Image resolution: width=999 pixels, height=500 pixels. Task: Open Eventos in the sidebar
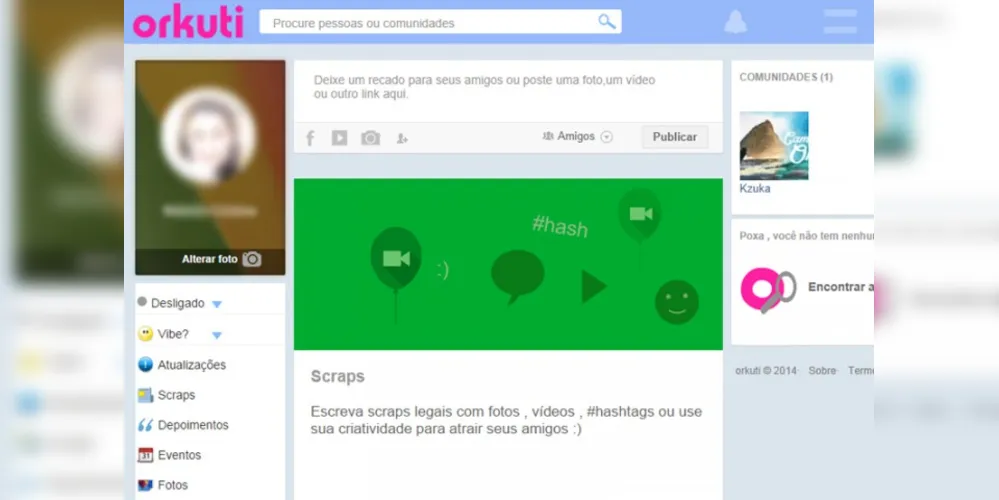click(179, 455)
